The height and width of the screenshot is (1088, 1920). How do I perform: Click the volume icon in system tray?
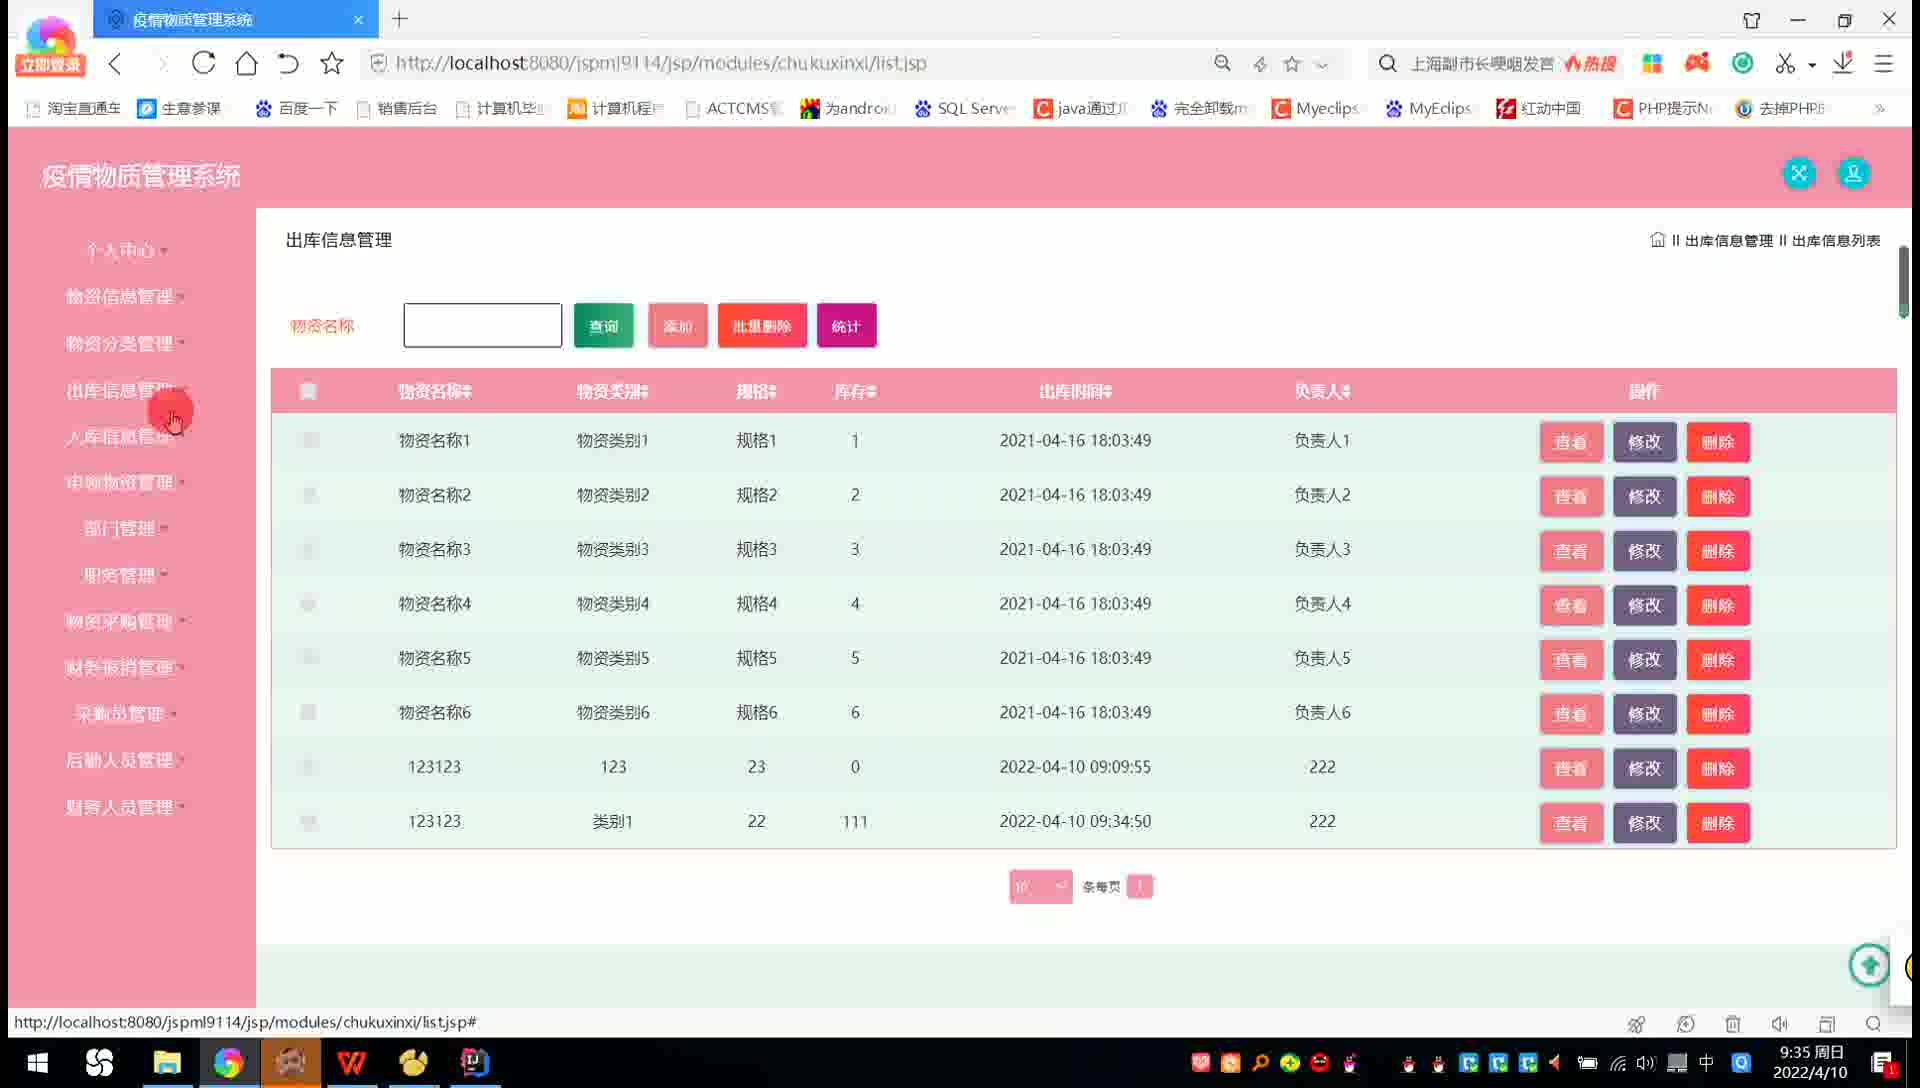1646,1063
